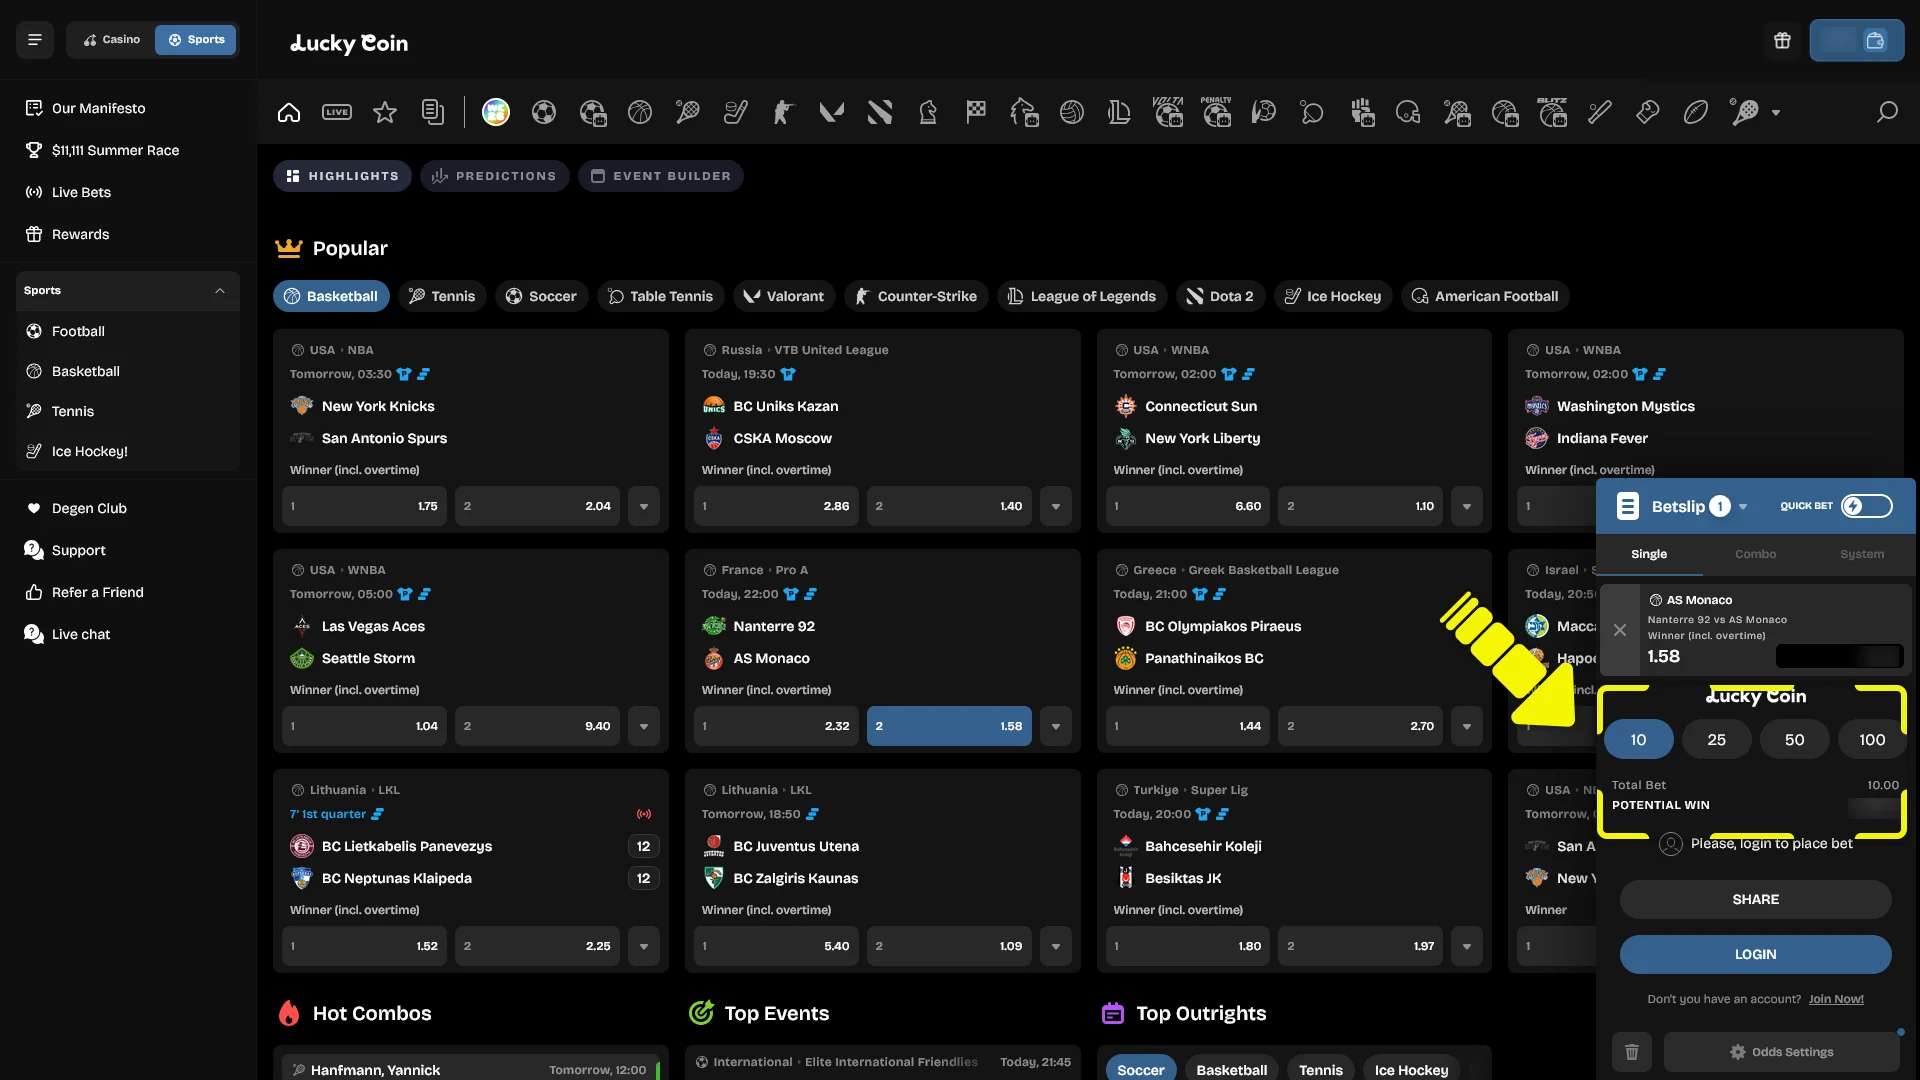Select the Counter-Strike icon in toolbar
The image size is (1920, 1080).
click(784, 112)
